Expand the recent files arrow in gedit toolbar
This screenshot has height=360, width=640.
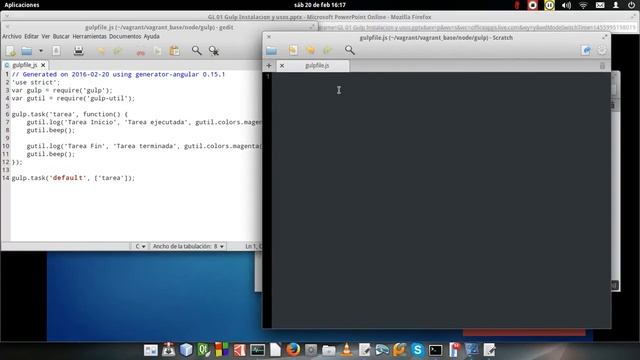click(x=41, y=51)
